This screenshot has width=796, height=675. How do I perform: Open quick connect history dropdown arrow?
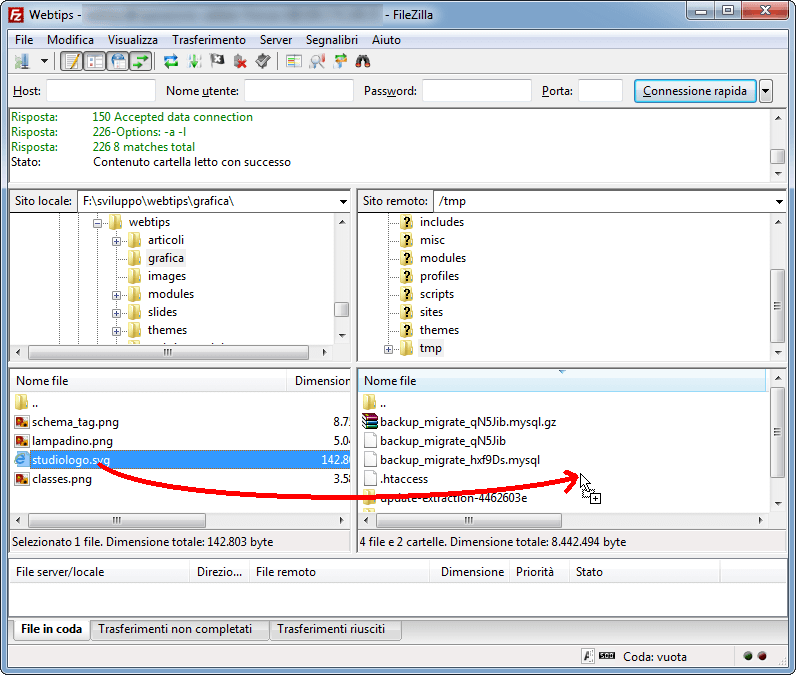(766, 91)
